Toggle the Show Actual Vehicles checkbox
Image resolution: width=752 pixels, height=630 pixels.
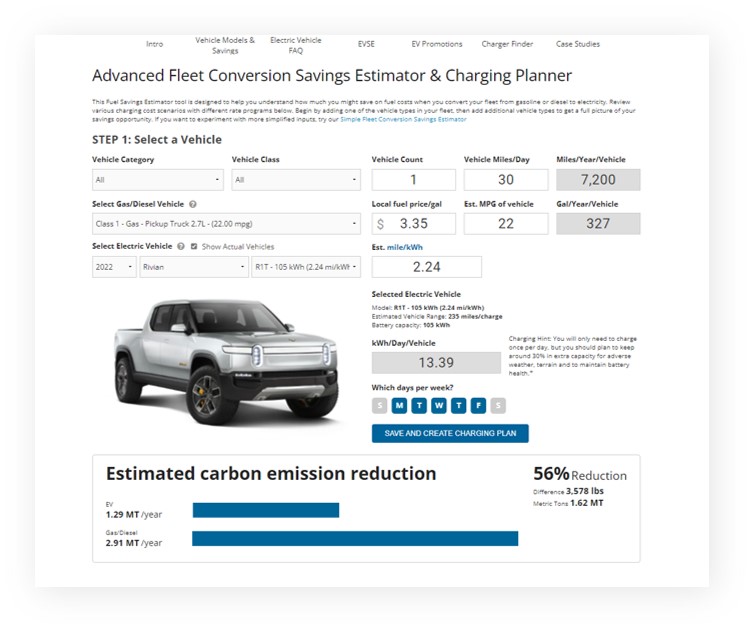(x=194, y=246)
